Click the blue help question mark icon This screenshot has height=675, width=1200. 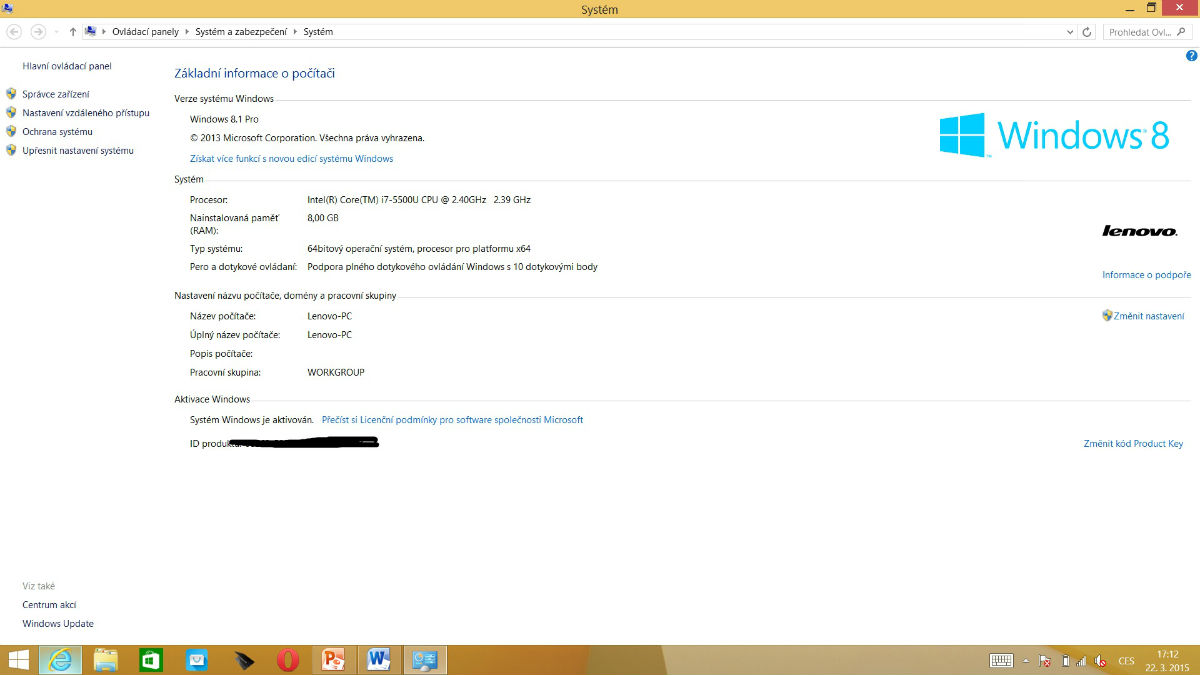coord(1191,56)
